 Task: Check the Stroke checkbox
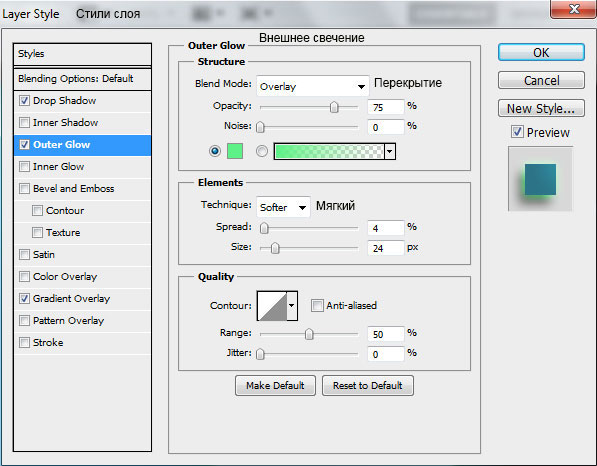(x=24, y=343)
